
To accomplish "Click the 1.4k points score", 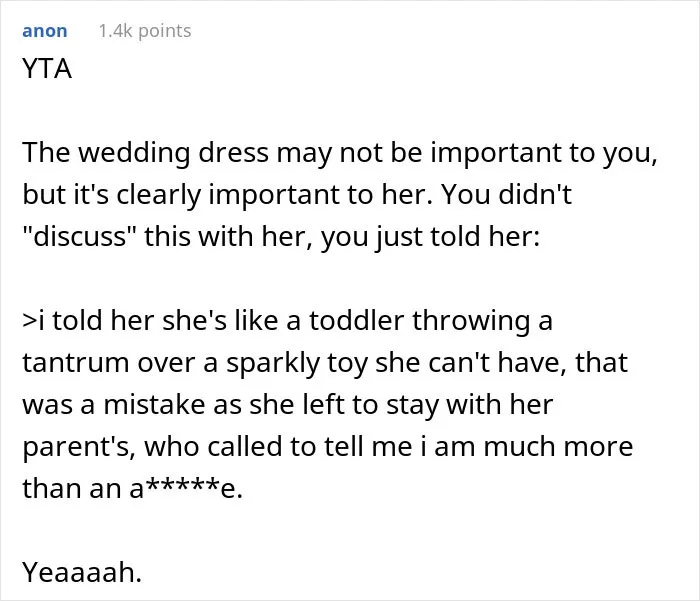I will pyautogui.click(x=145, y=31).
